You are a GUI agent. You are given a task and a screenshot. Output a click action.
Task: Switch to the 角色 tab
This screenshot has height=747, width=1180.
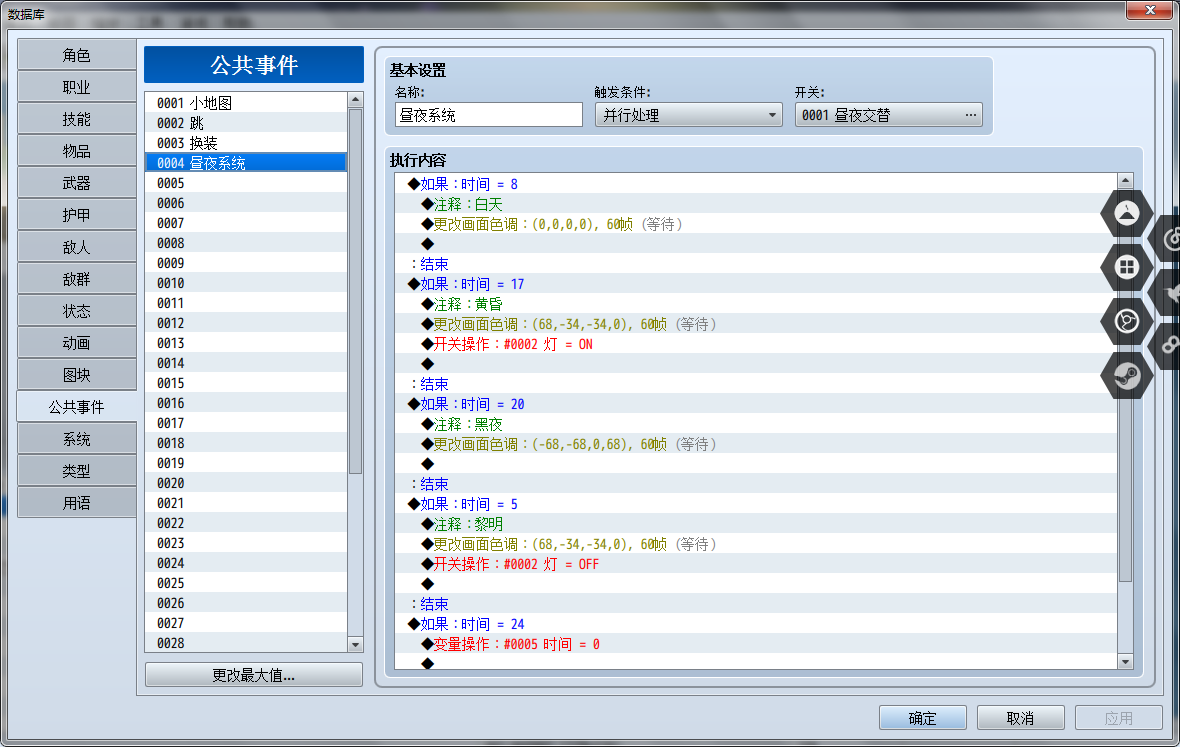click(x=76, y=56)
